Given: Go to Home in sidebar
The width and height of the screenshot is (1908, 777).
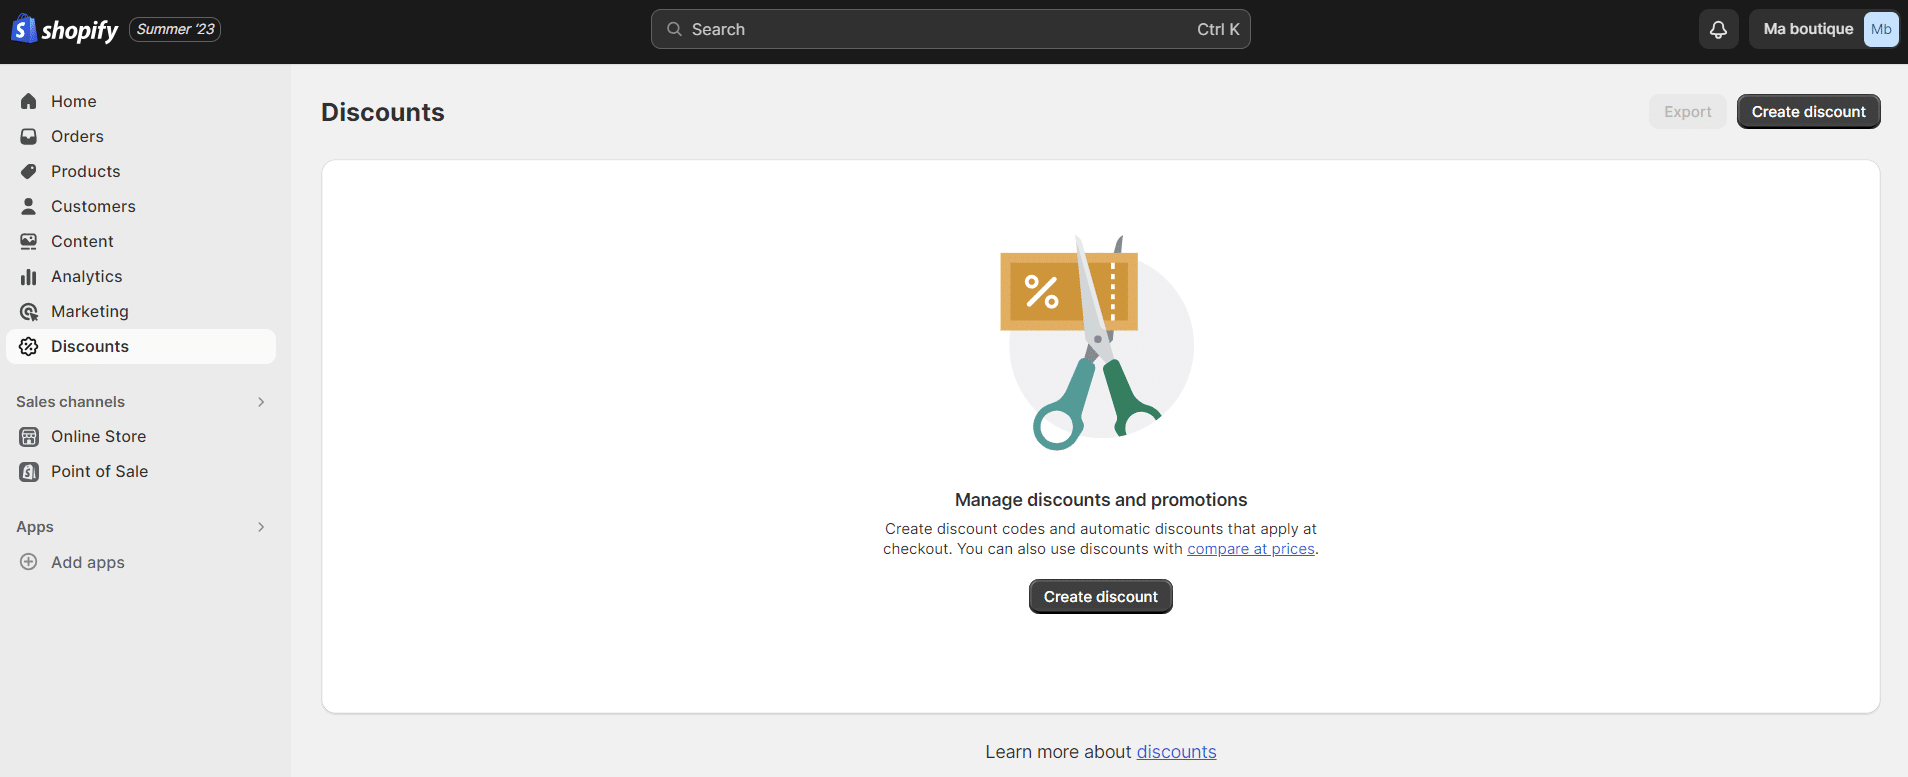Looking at the screenshot, I should click(x=141, y=101).
